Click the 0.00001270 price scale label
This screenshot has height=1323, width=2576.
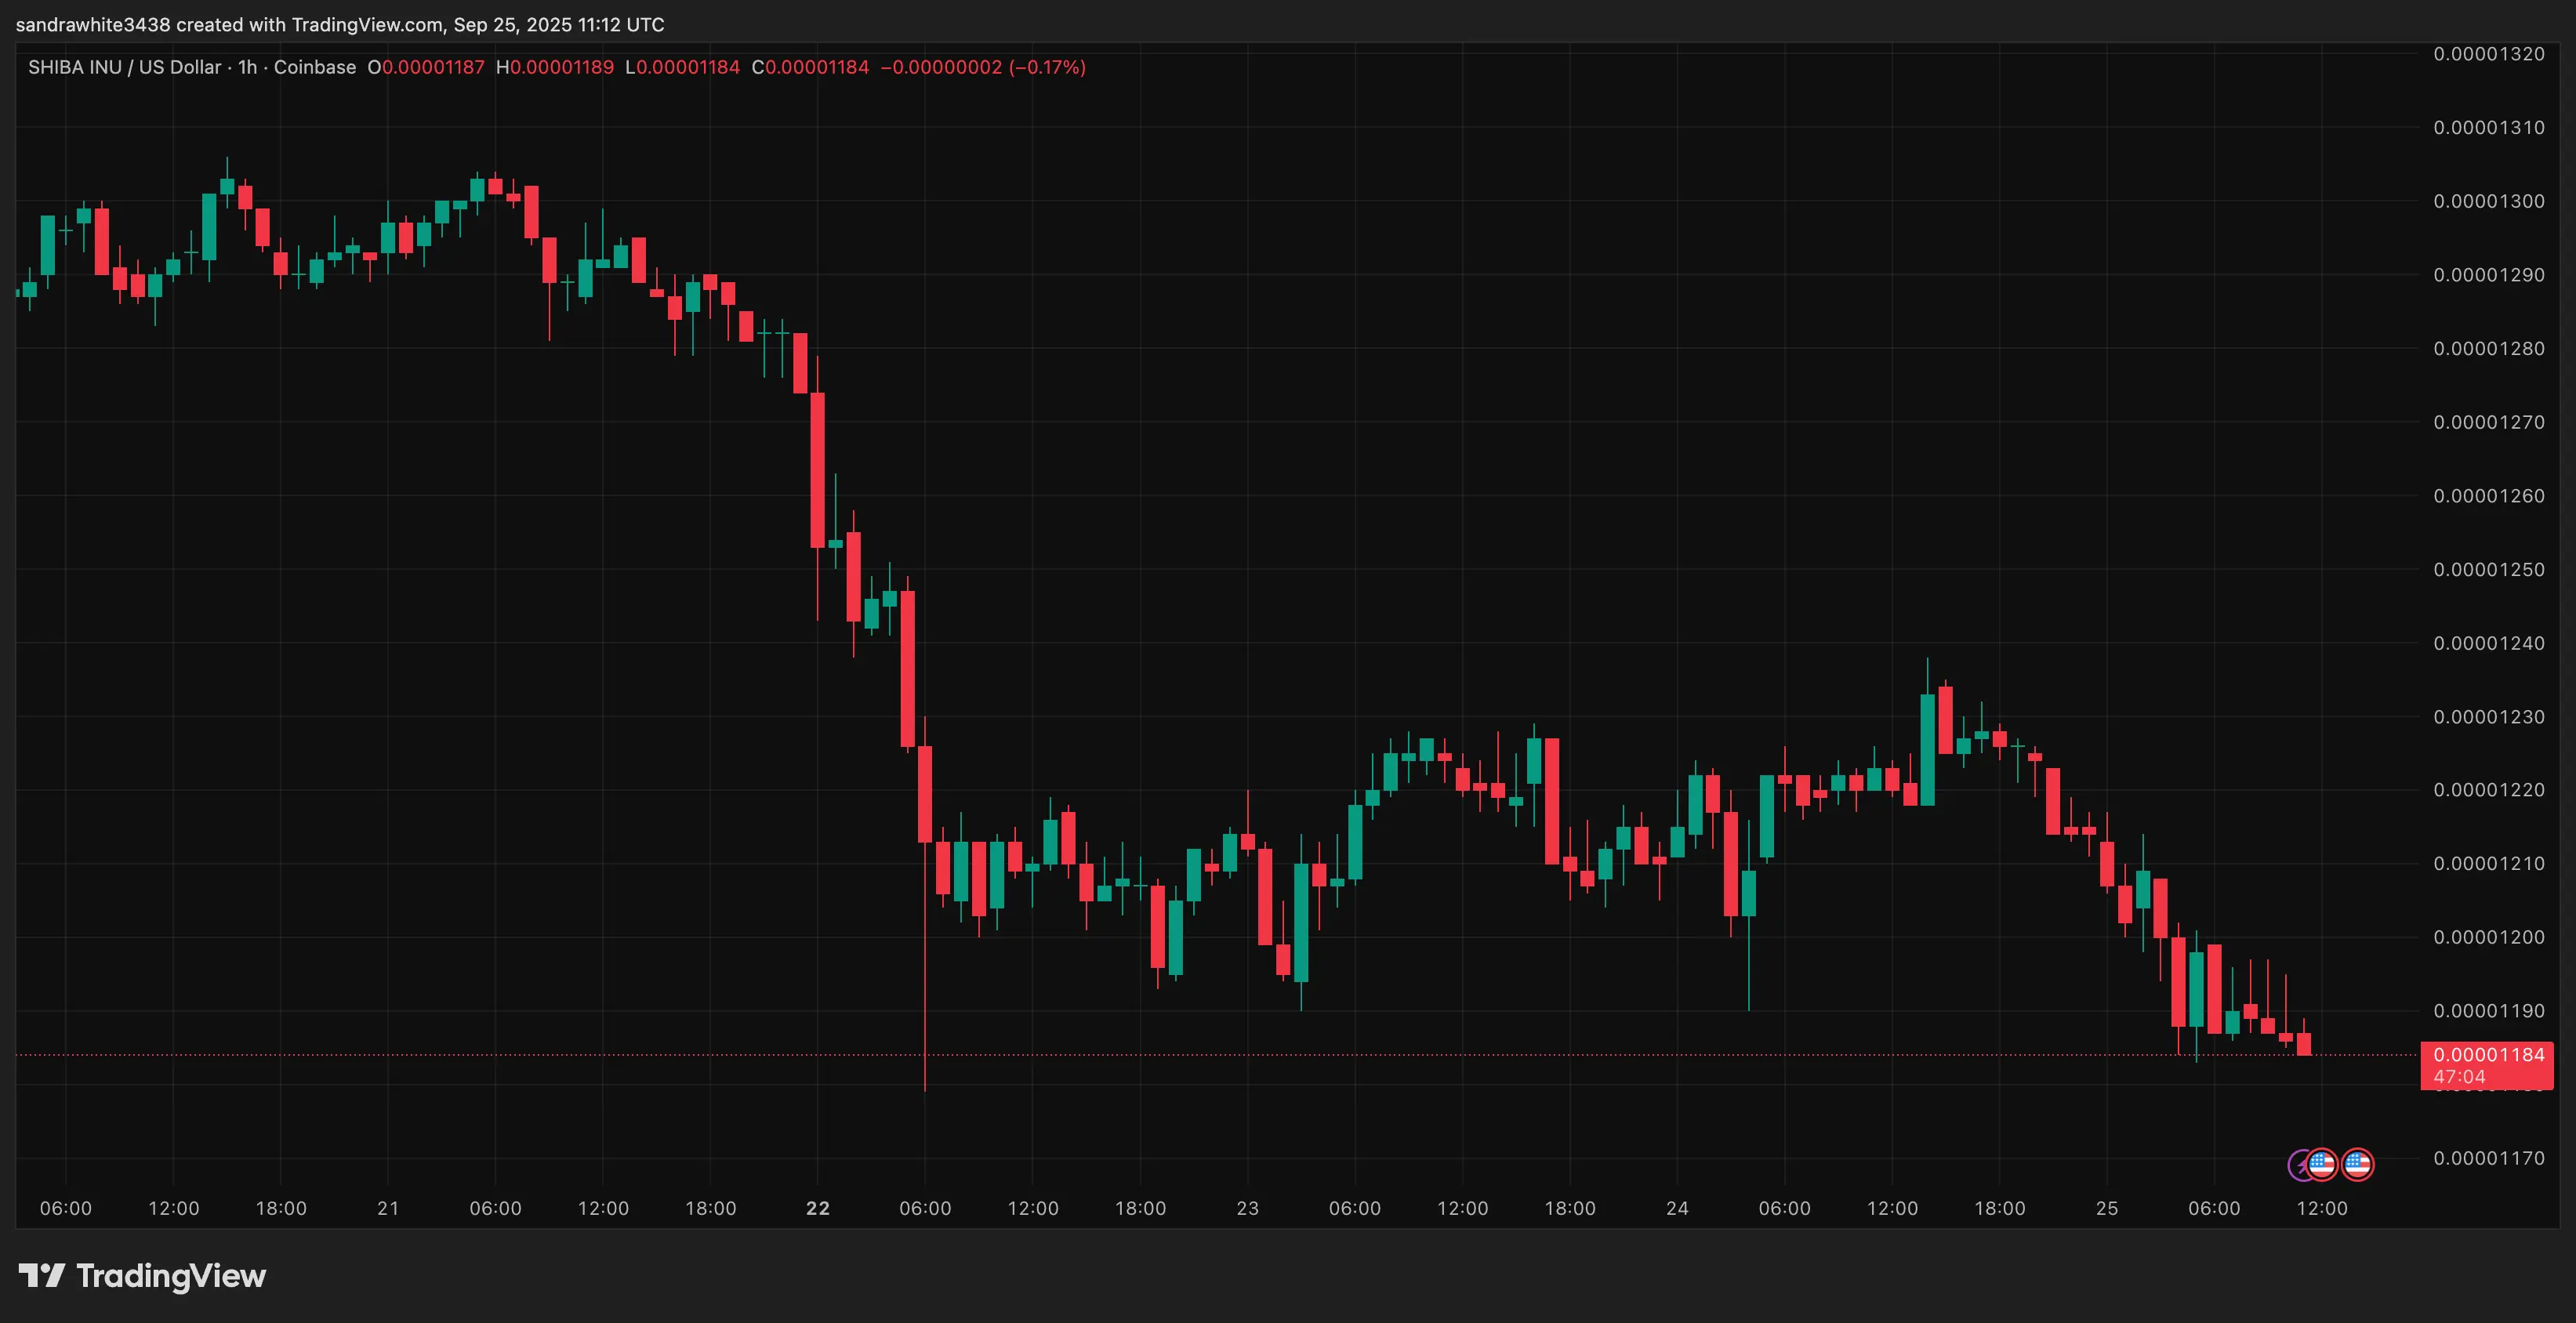tap(2489, 422)
